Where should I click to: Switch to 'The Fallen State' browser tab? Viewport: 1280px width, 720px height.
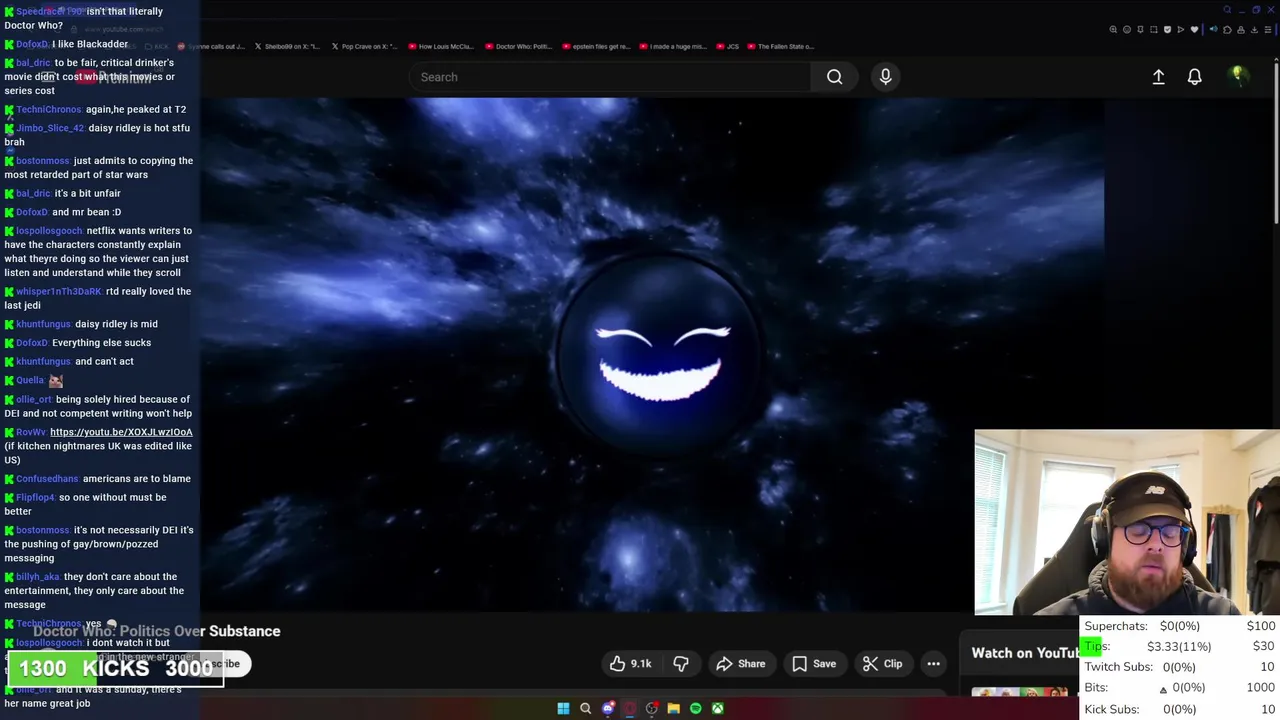click(x=780, y=46)
